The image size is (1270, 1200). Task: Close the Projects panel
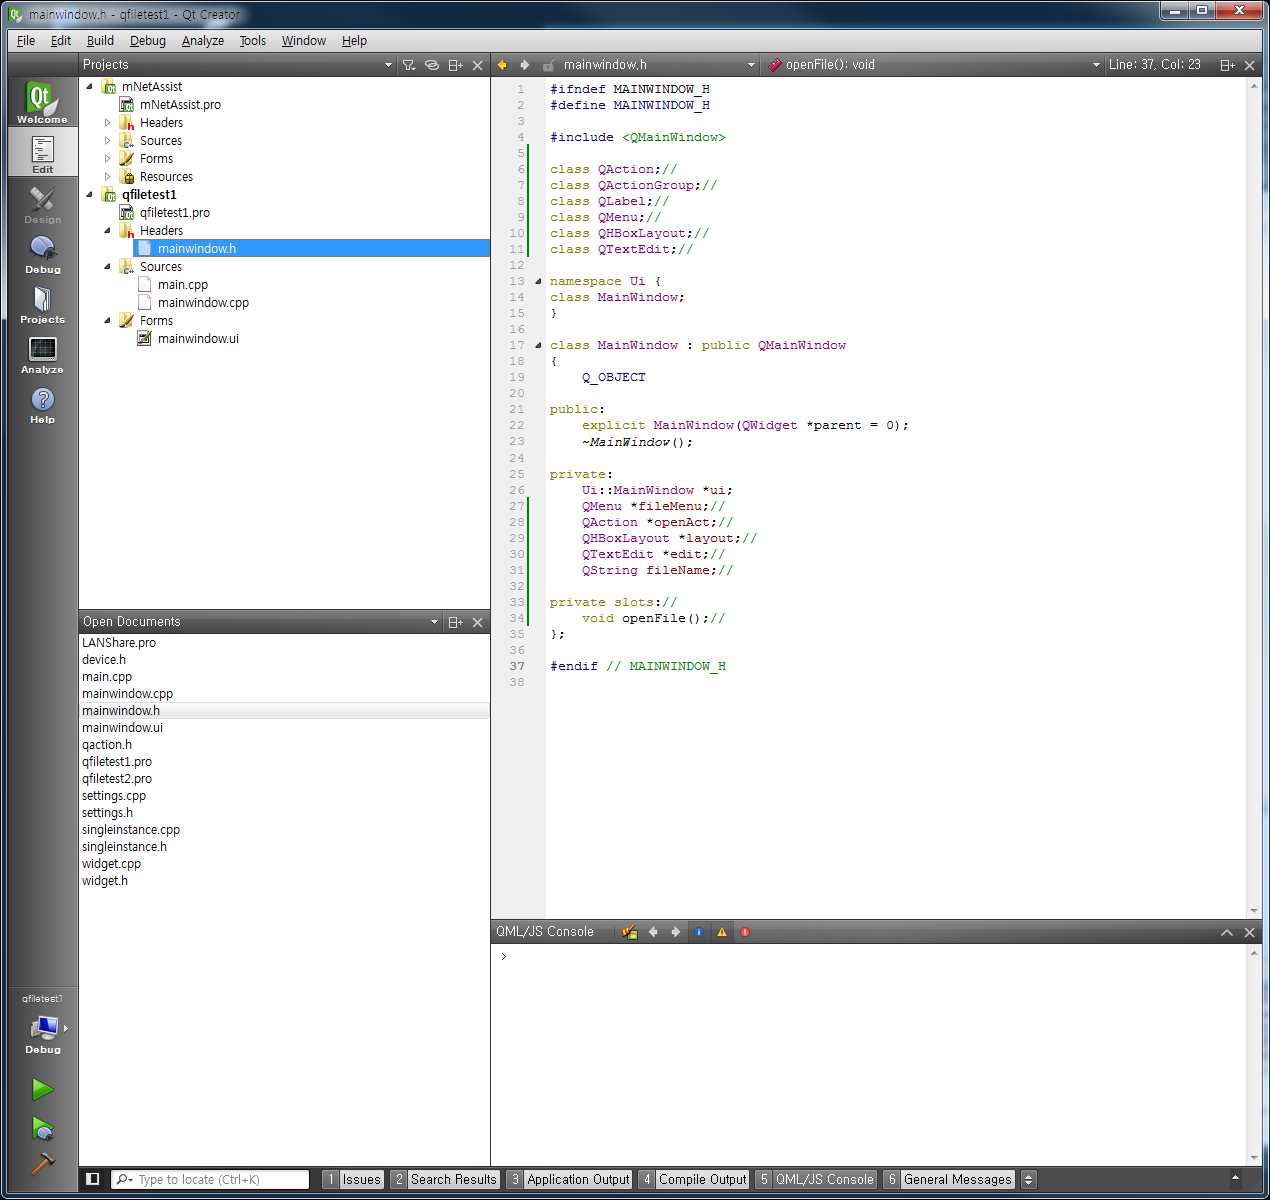(x=478, y=65)
